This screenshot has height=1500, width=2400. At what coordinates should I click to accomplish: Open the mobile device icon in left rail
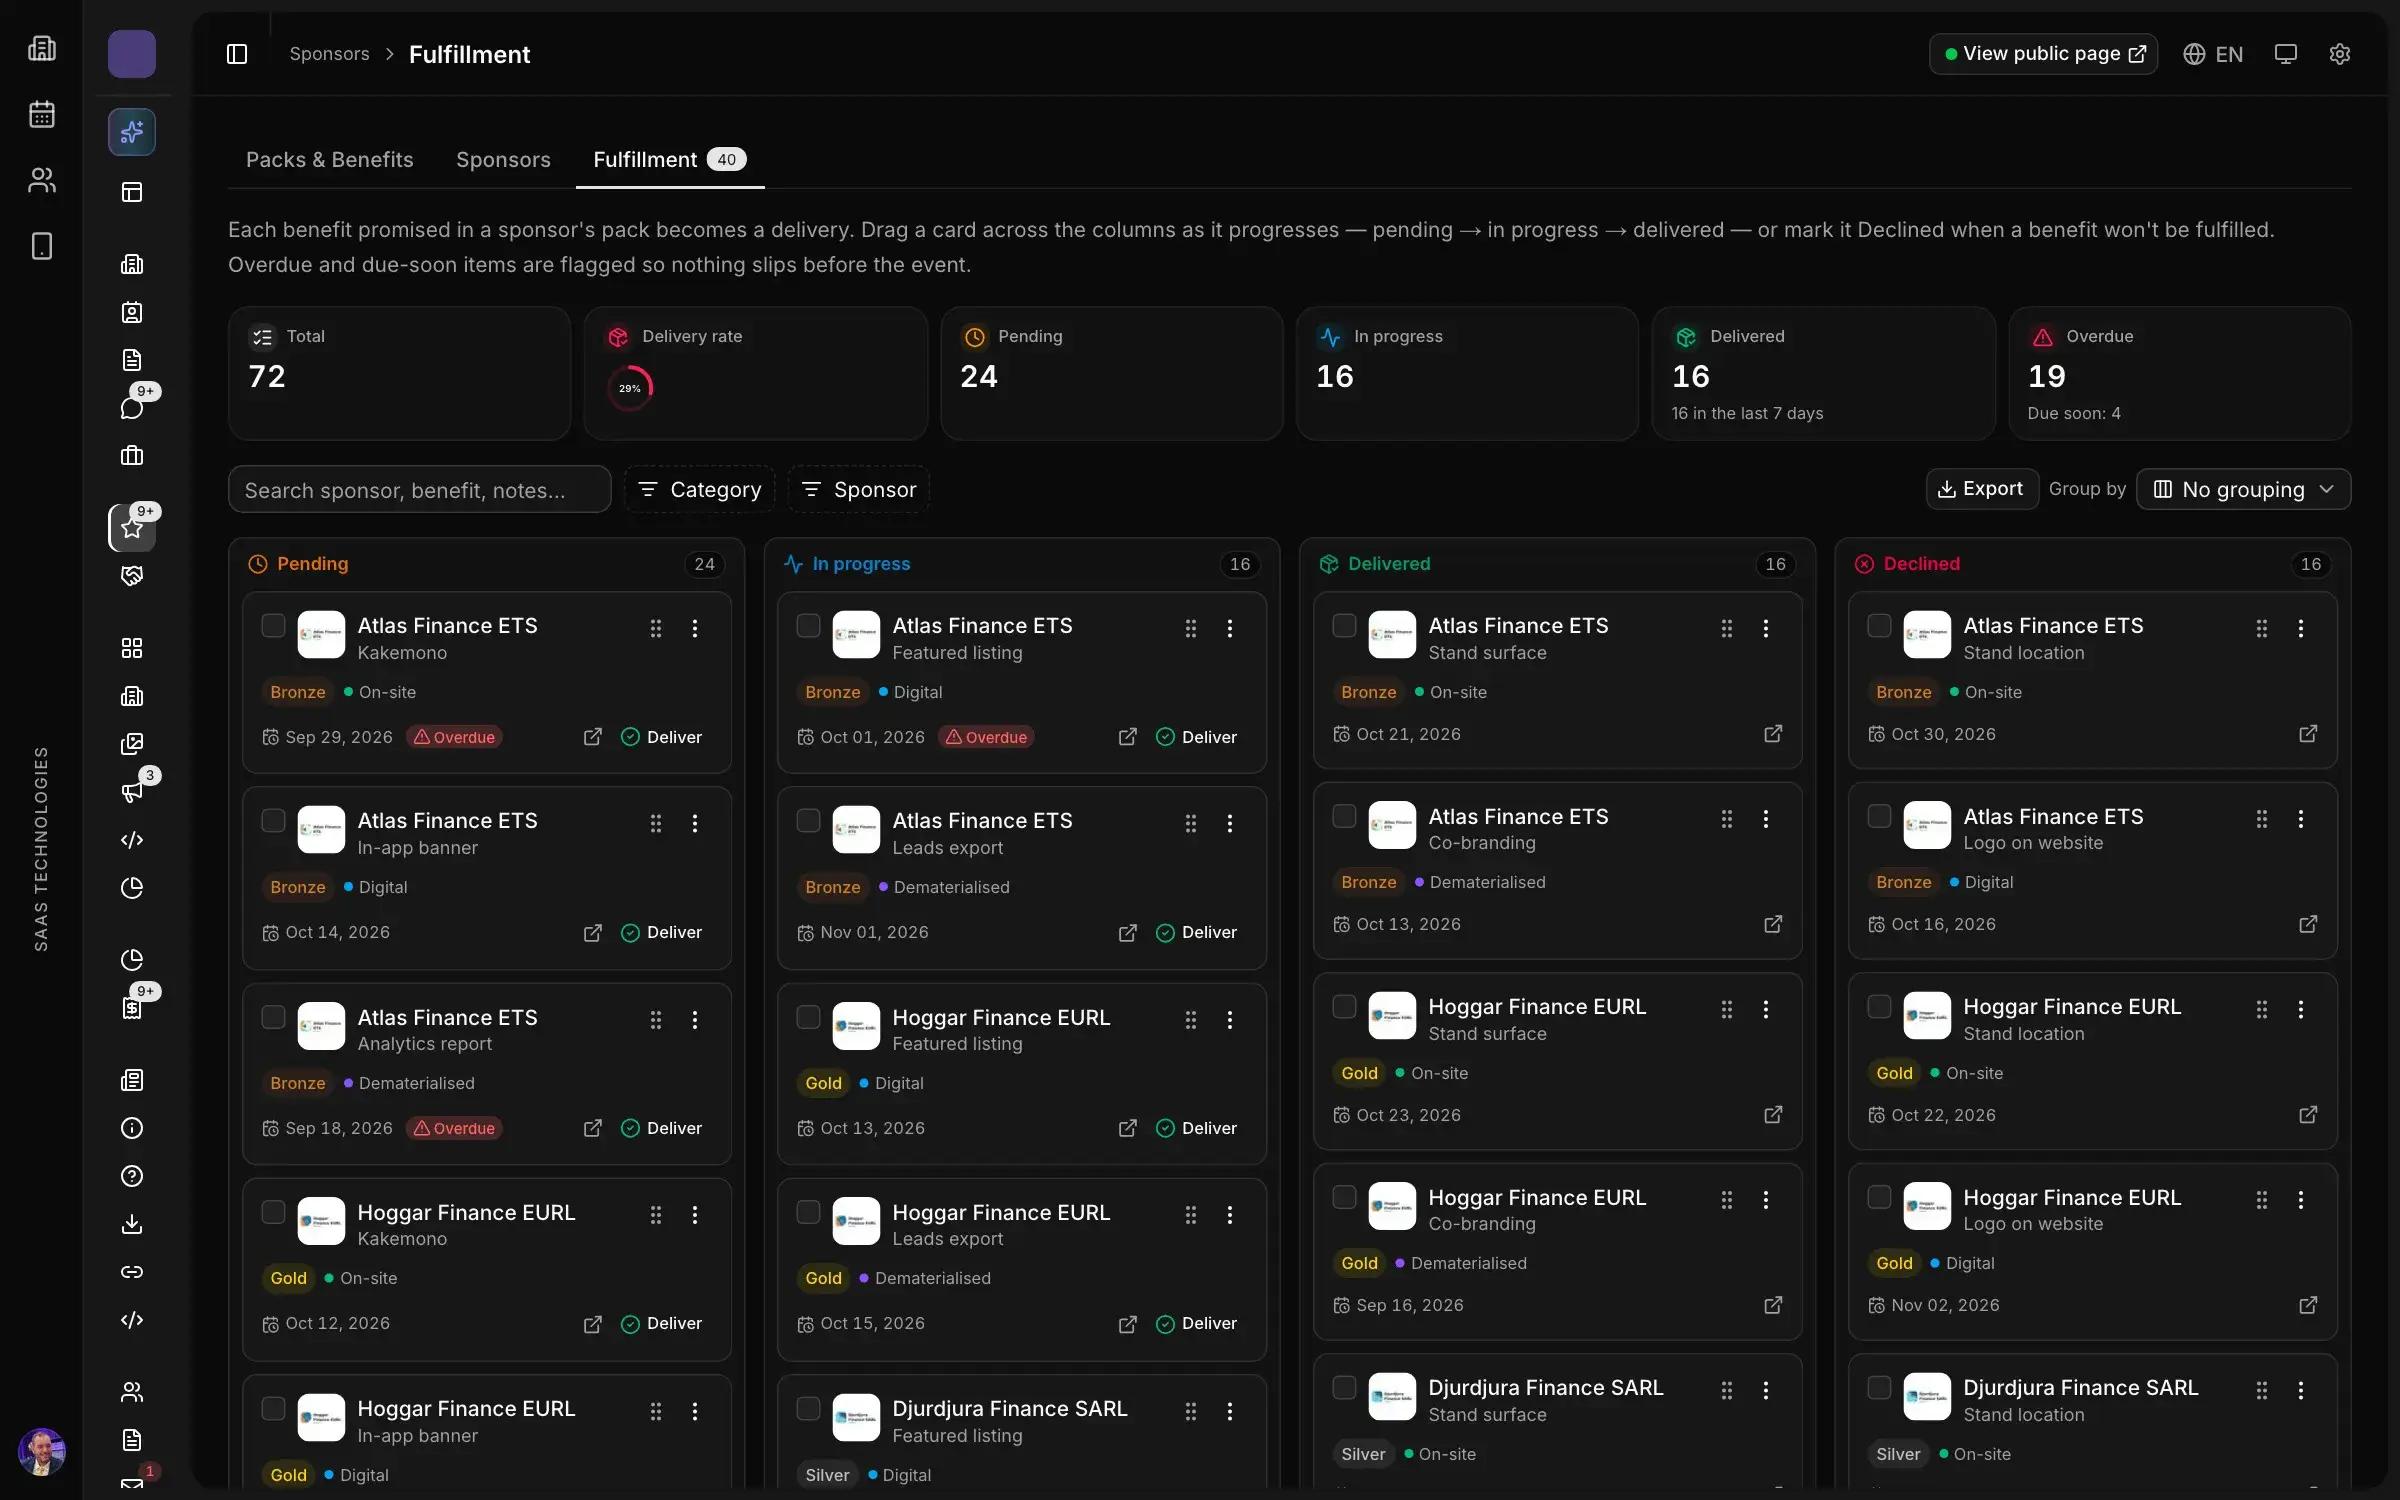point(41,246)
